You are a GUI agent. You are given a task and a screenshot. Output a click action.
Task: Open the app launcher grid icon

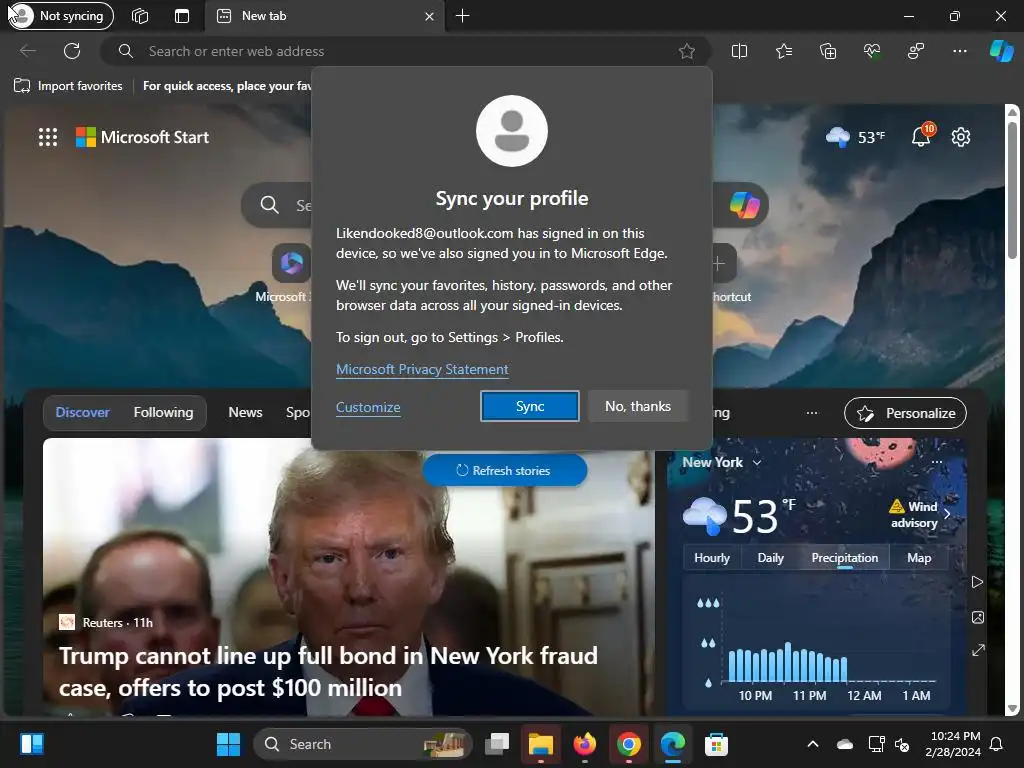[48, 137]
